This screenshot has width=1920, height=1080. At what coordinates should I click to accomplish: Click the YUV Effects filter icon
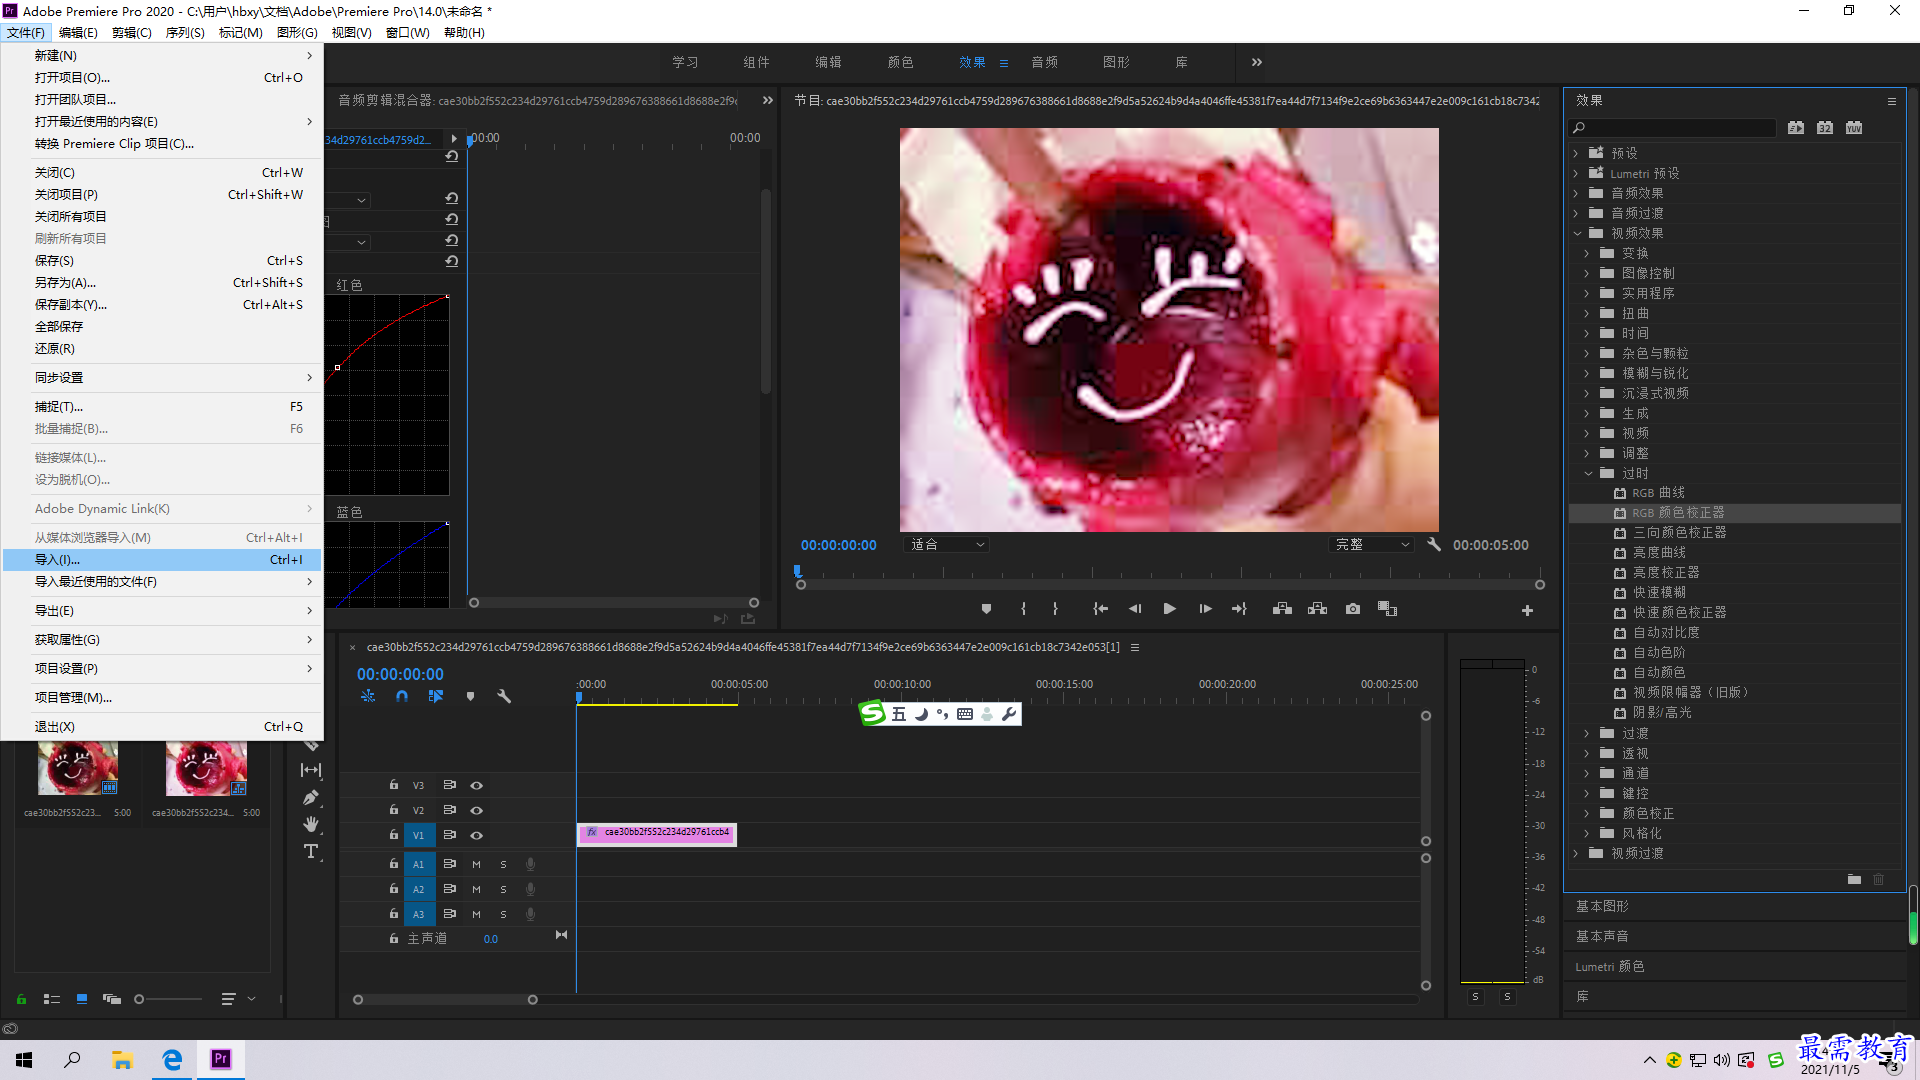(1854, 128)
